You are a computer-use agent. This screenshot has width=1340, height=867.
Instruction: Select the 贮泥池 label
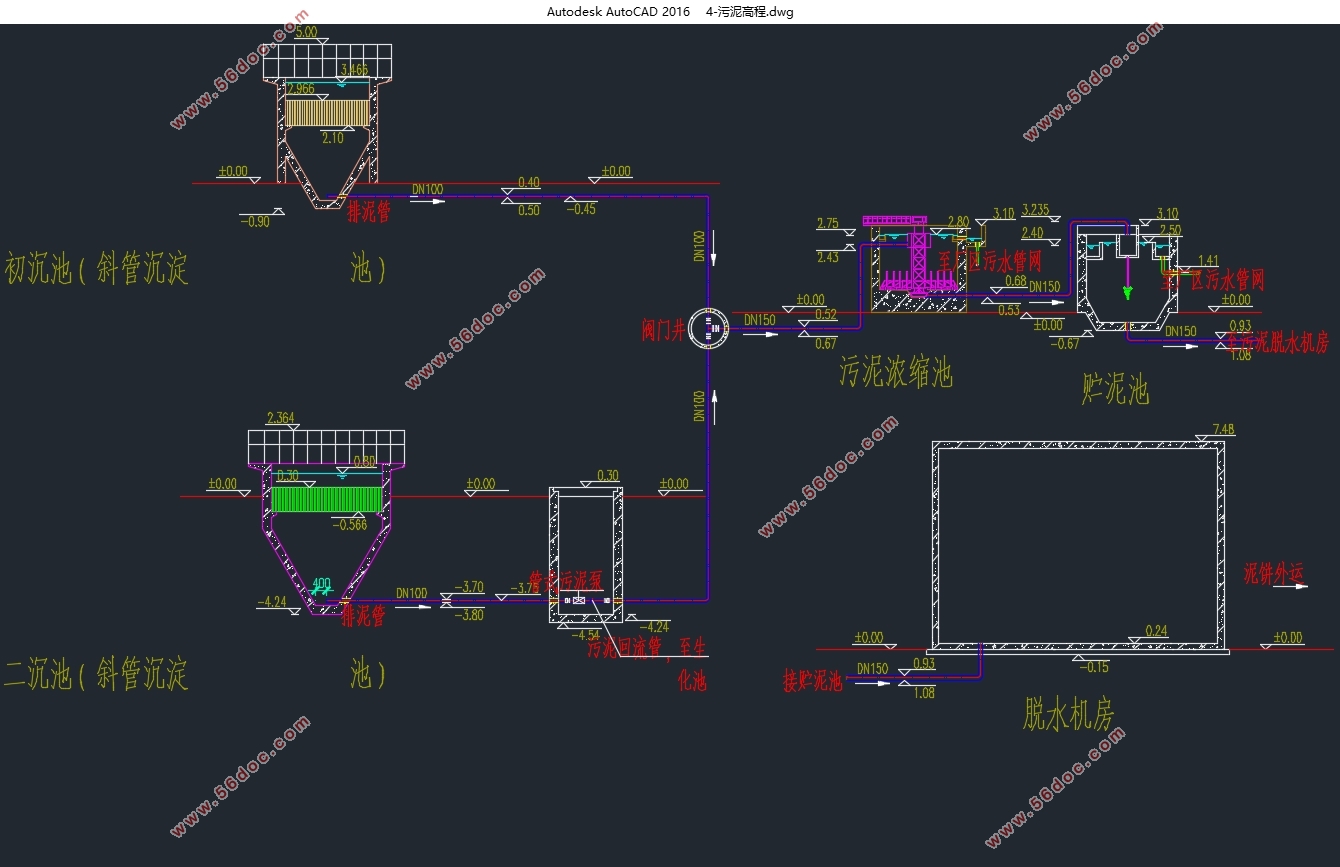tap(1116, 389)
